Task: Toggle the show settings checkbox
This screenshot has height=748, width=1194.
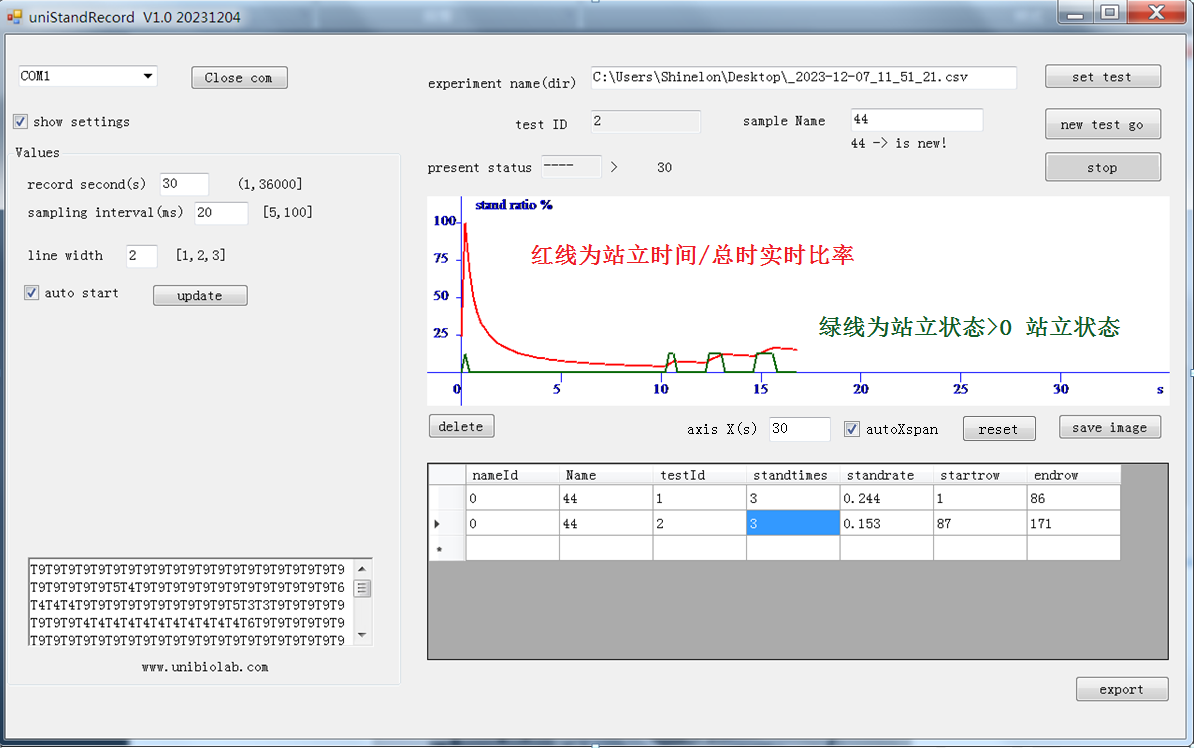Action: coord(21,122)
